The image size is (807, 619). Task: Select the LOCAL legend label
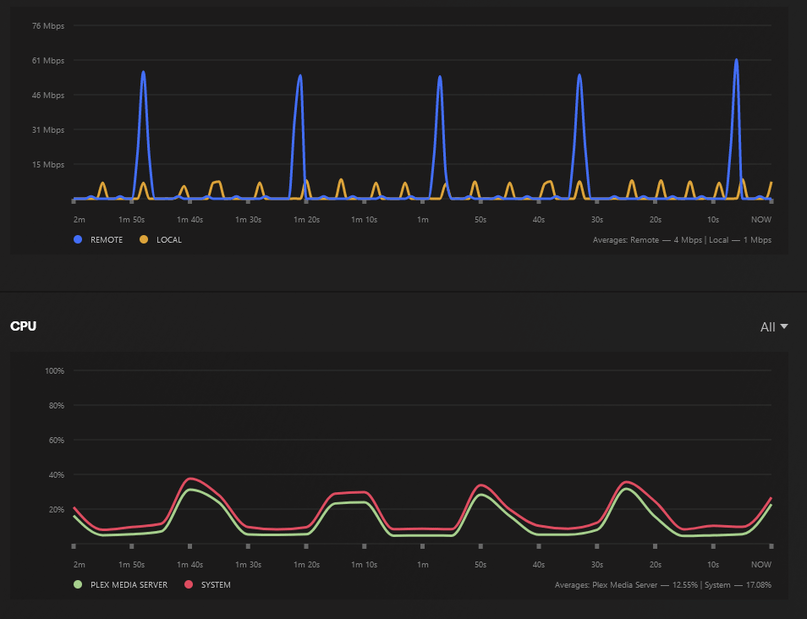(169, 240)
